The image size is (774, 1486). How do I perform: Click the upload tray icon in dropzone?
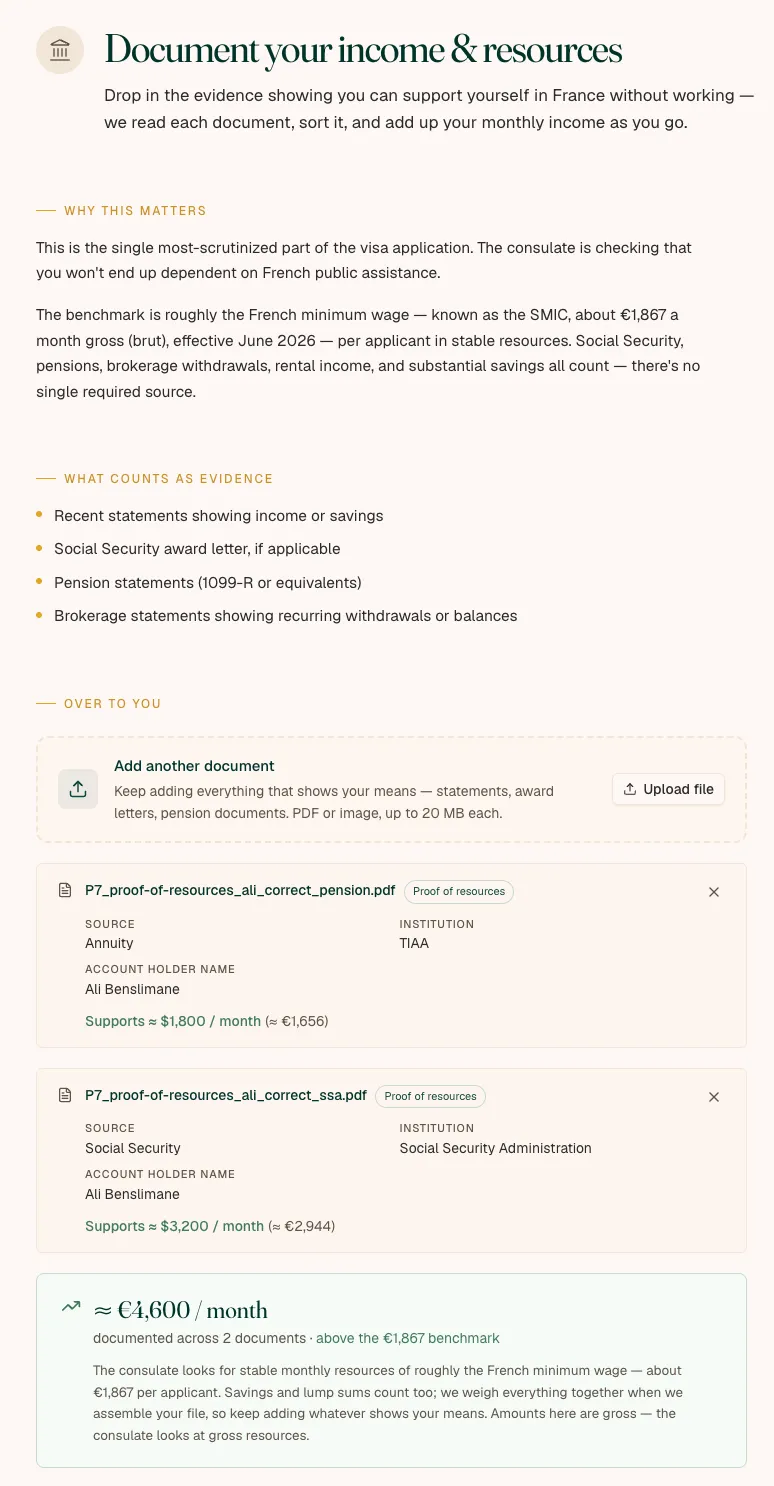pos(78,789)
